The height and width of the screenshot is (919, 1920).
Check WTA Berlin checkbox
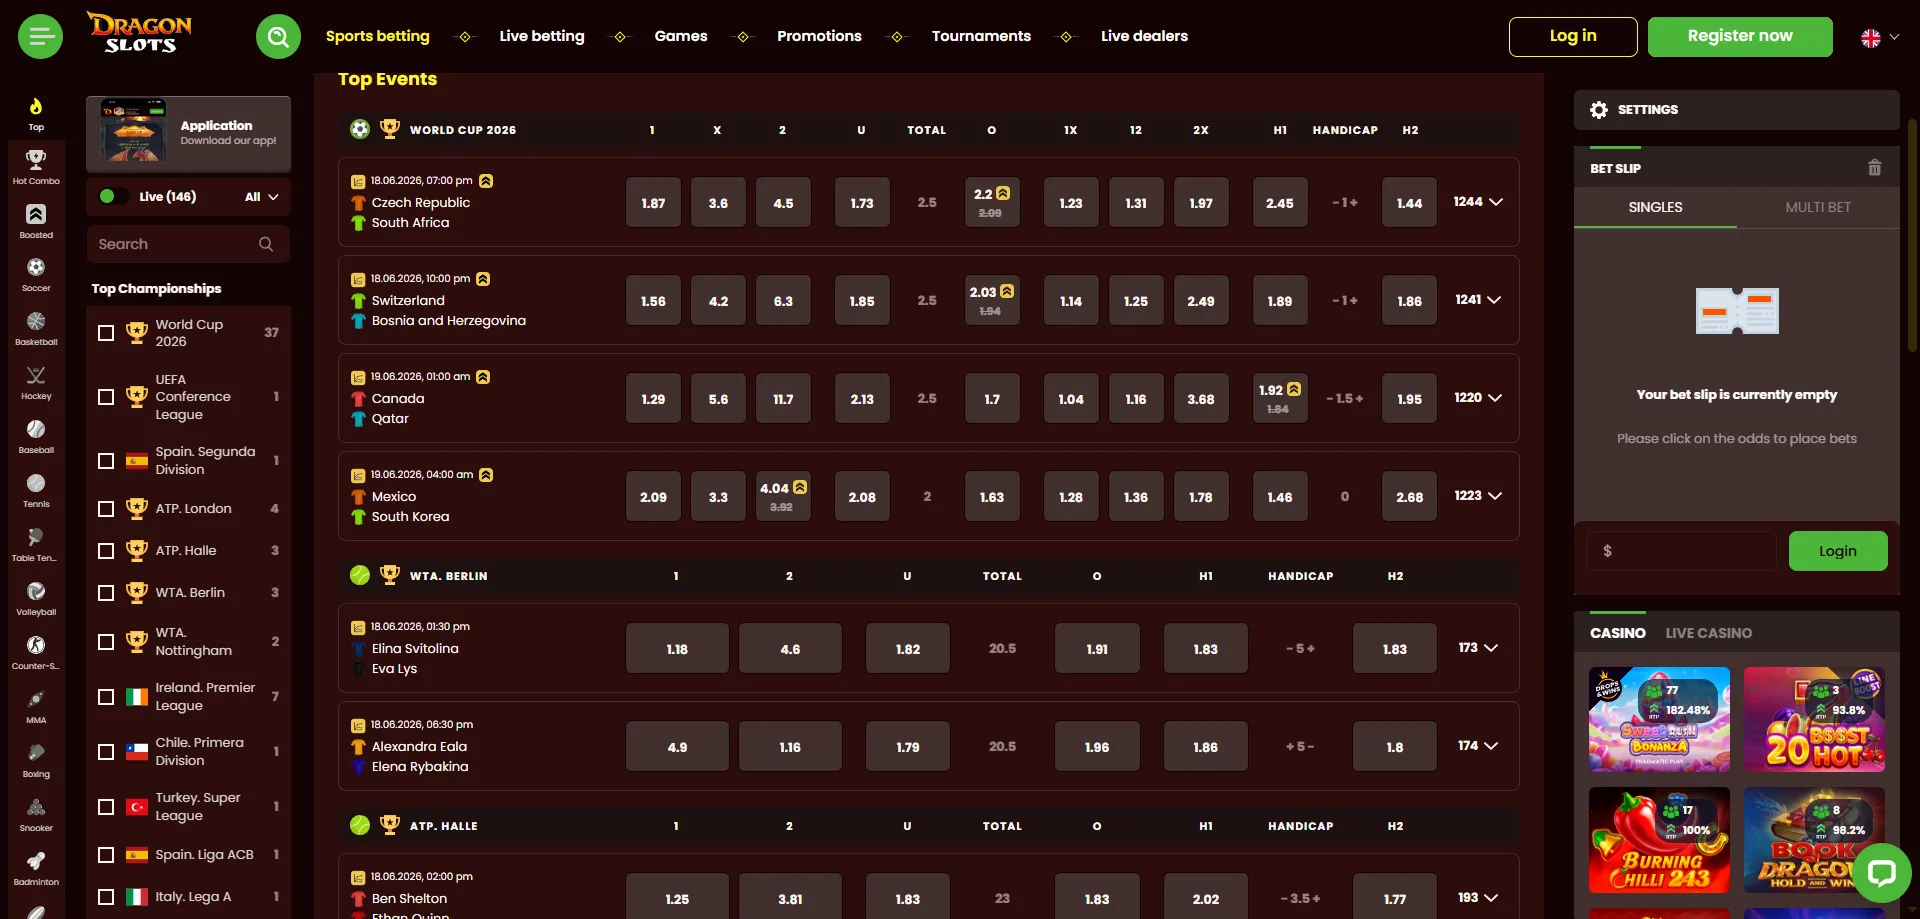click(106, 593)
